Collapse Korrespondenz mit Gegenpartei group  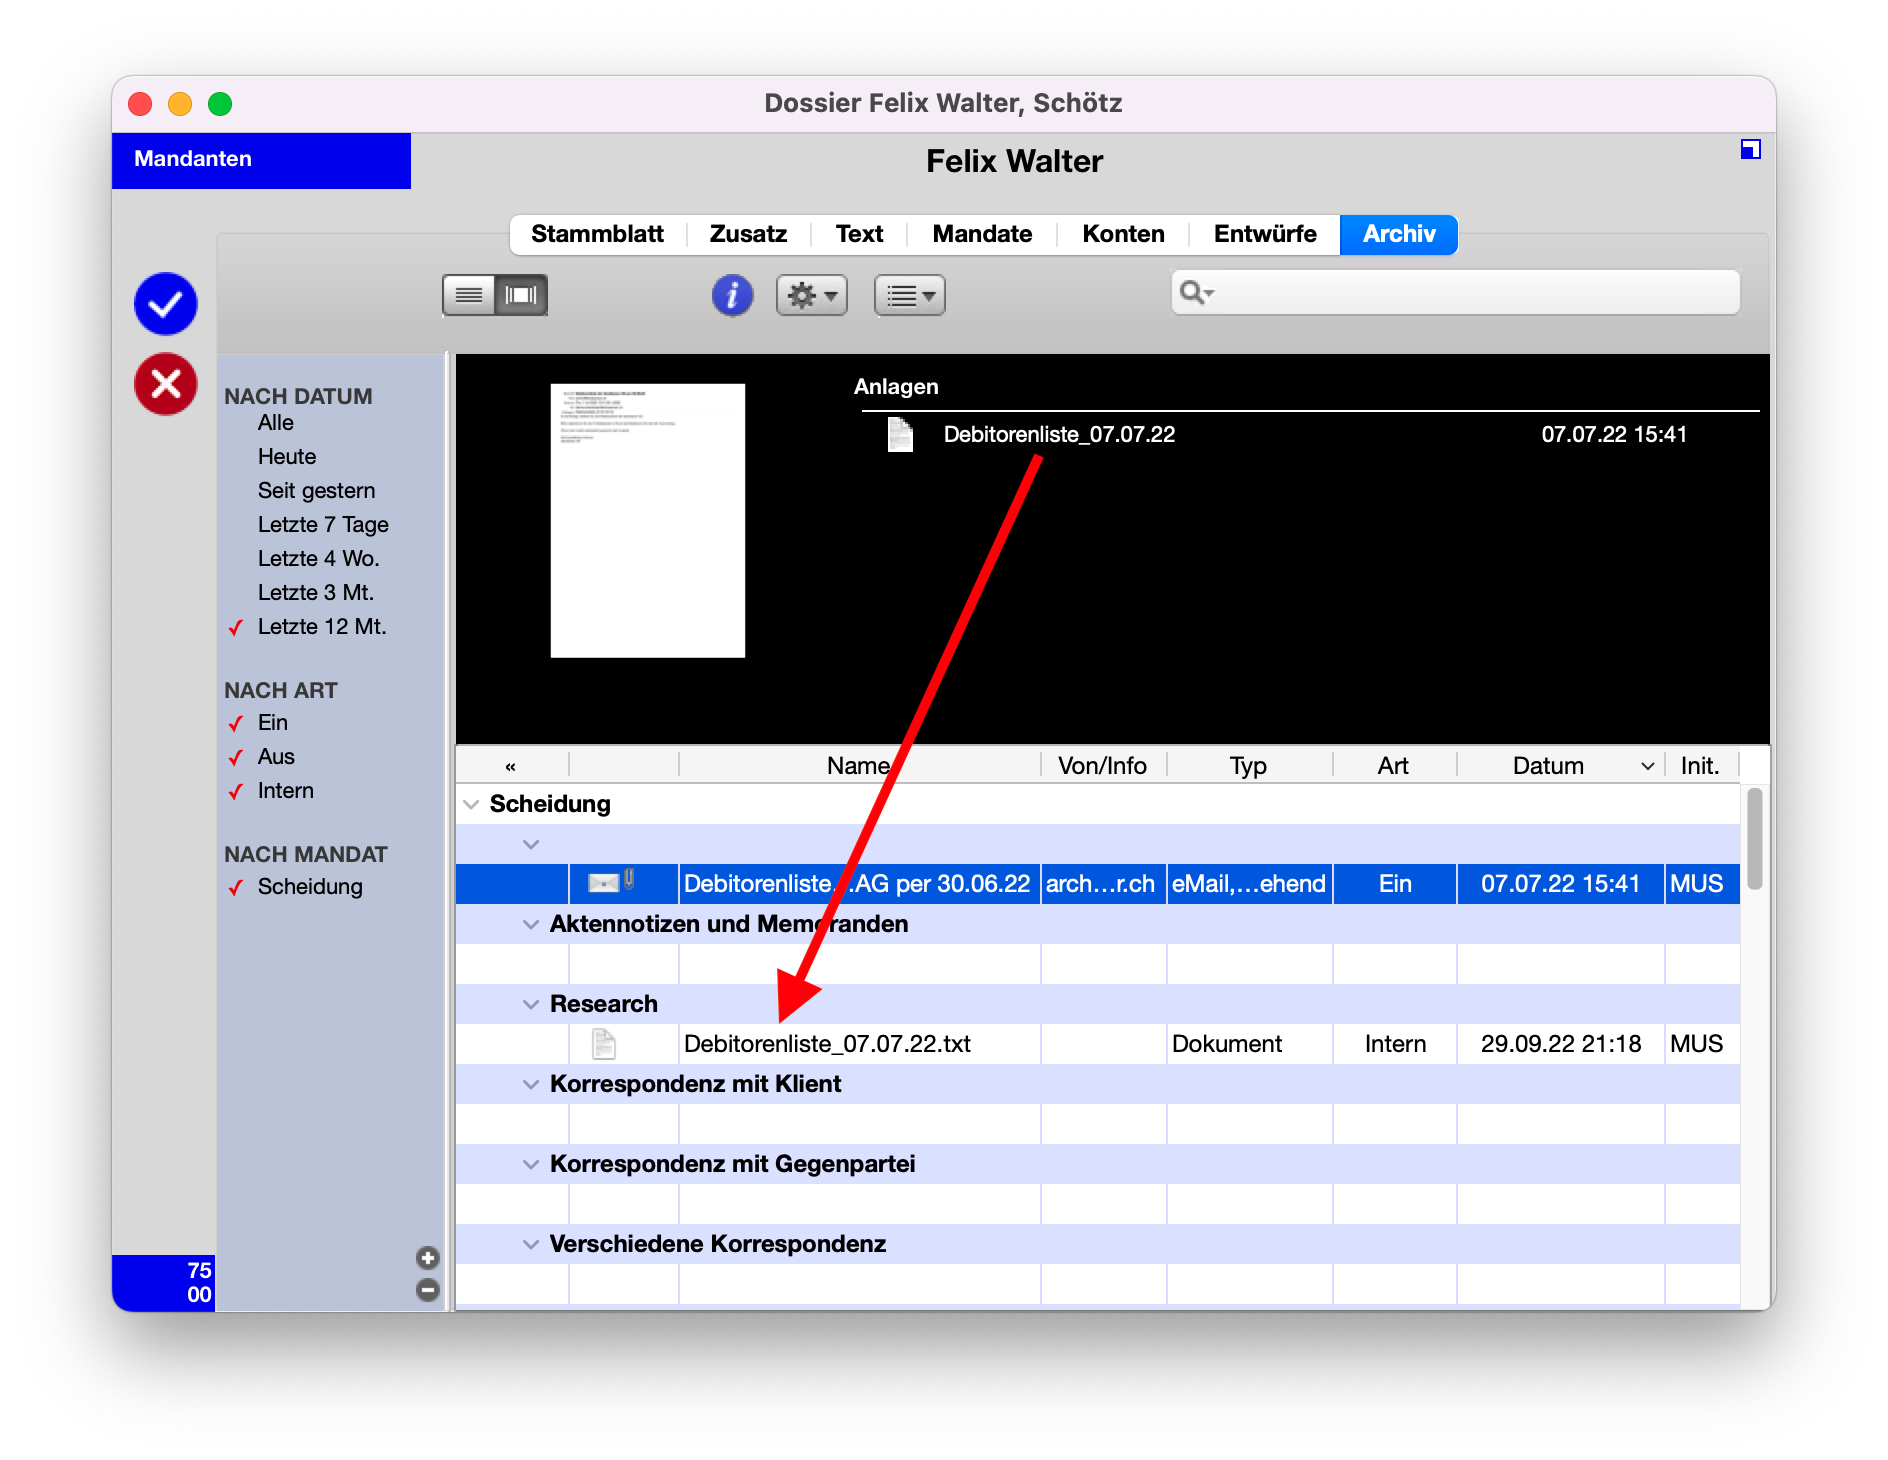coord(531,1164)
